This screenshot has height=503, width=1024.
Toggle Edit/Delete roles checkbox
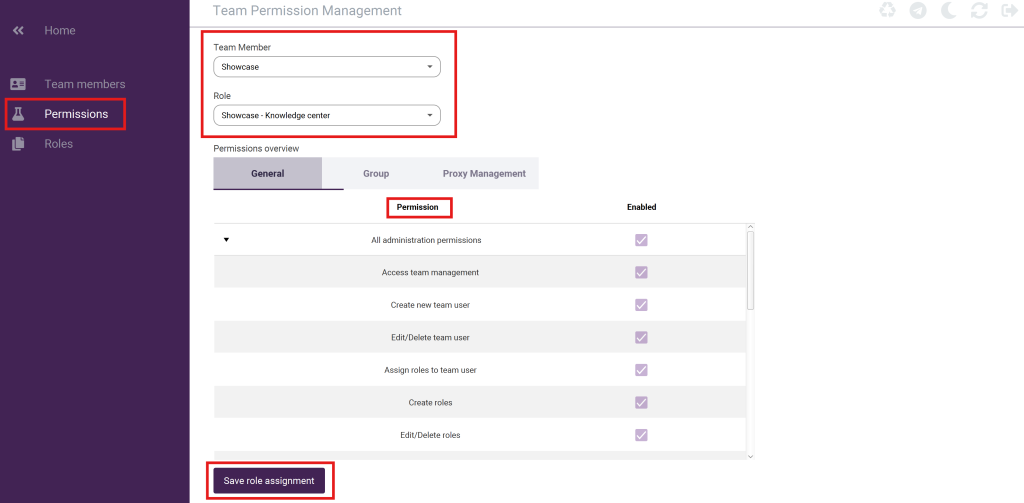[x=641, y=434]
